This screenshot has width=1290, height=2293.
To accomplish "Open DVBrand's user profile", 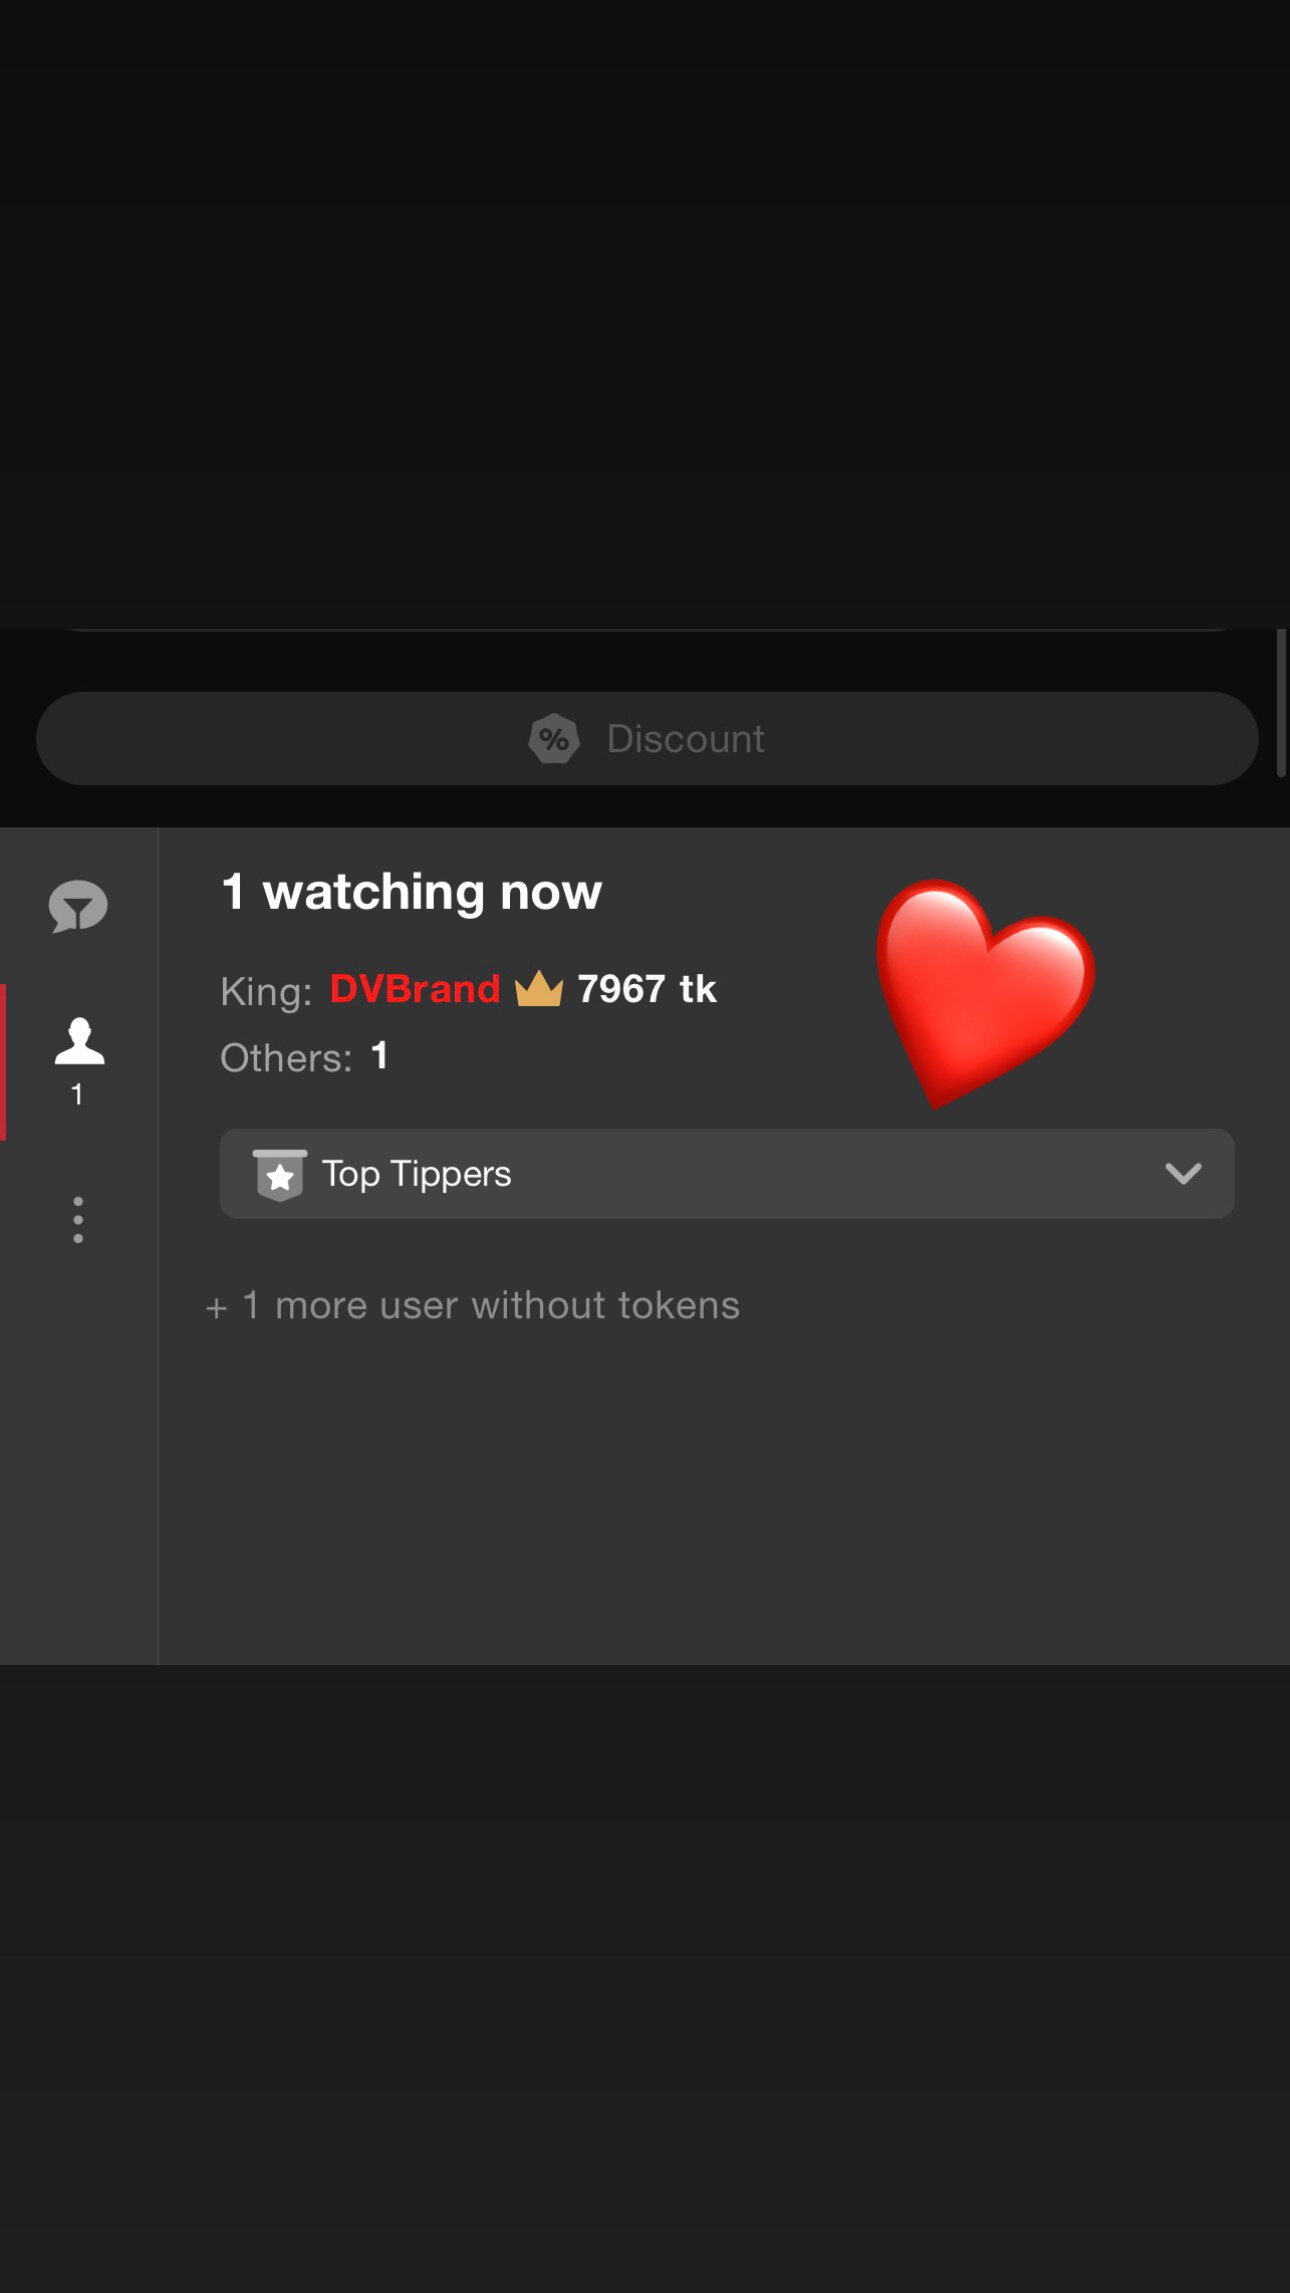I will pyautogui.click(x=415, y=989).
